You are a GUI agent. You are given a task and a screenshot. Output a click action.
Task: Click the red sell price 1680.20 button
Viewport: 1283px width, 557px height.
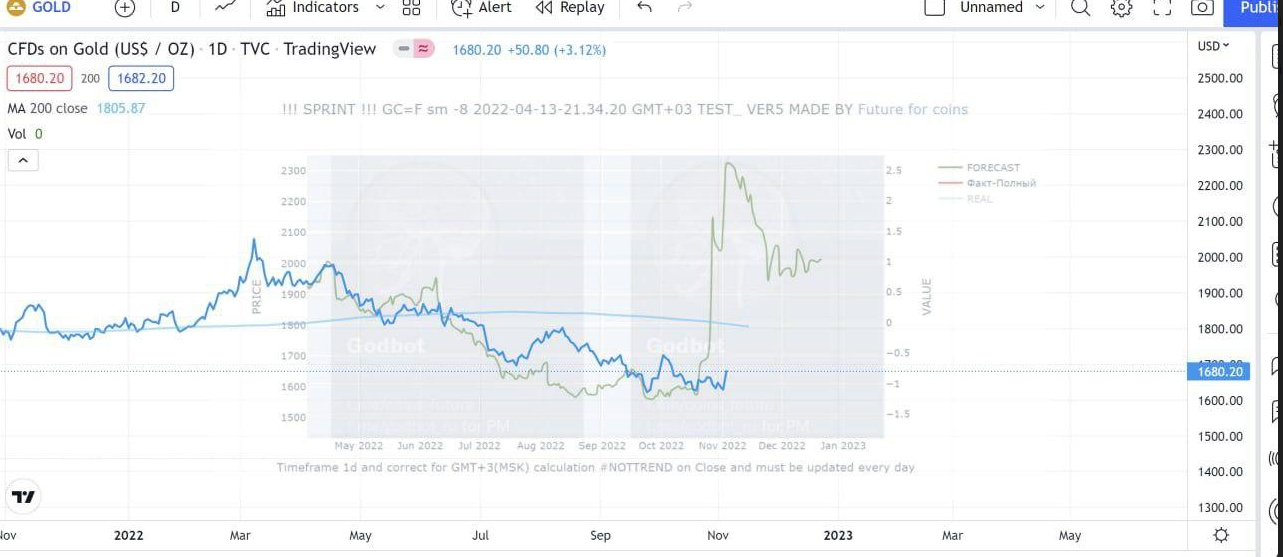click(x=40, y=78)
